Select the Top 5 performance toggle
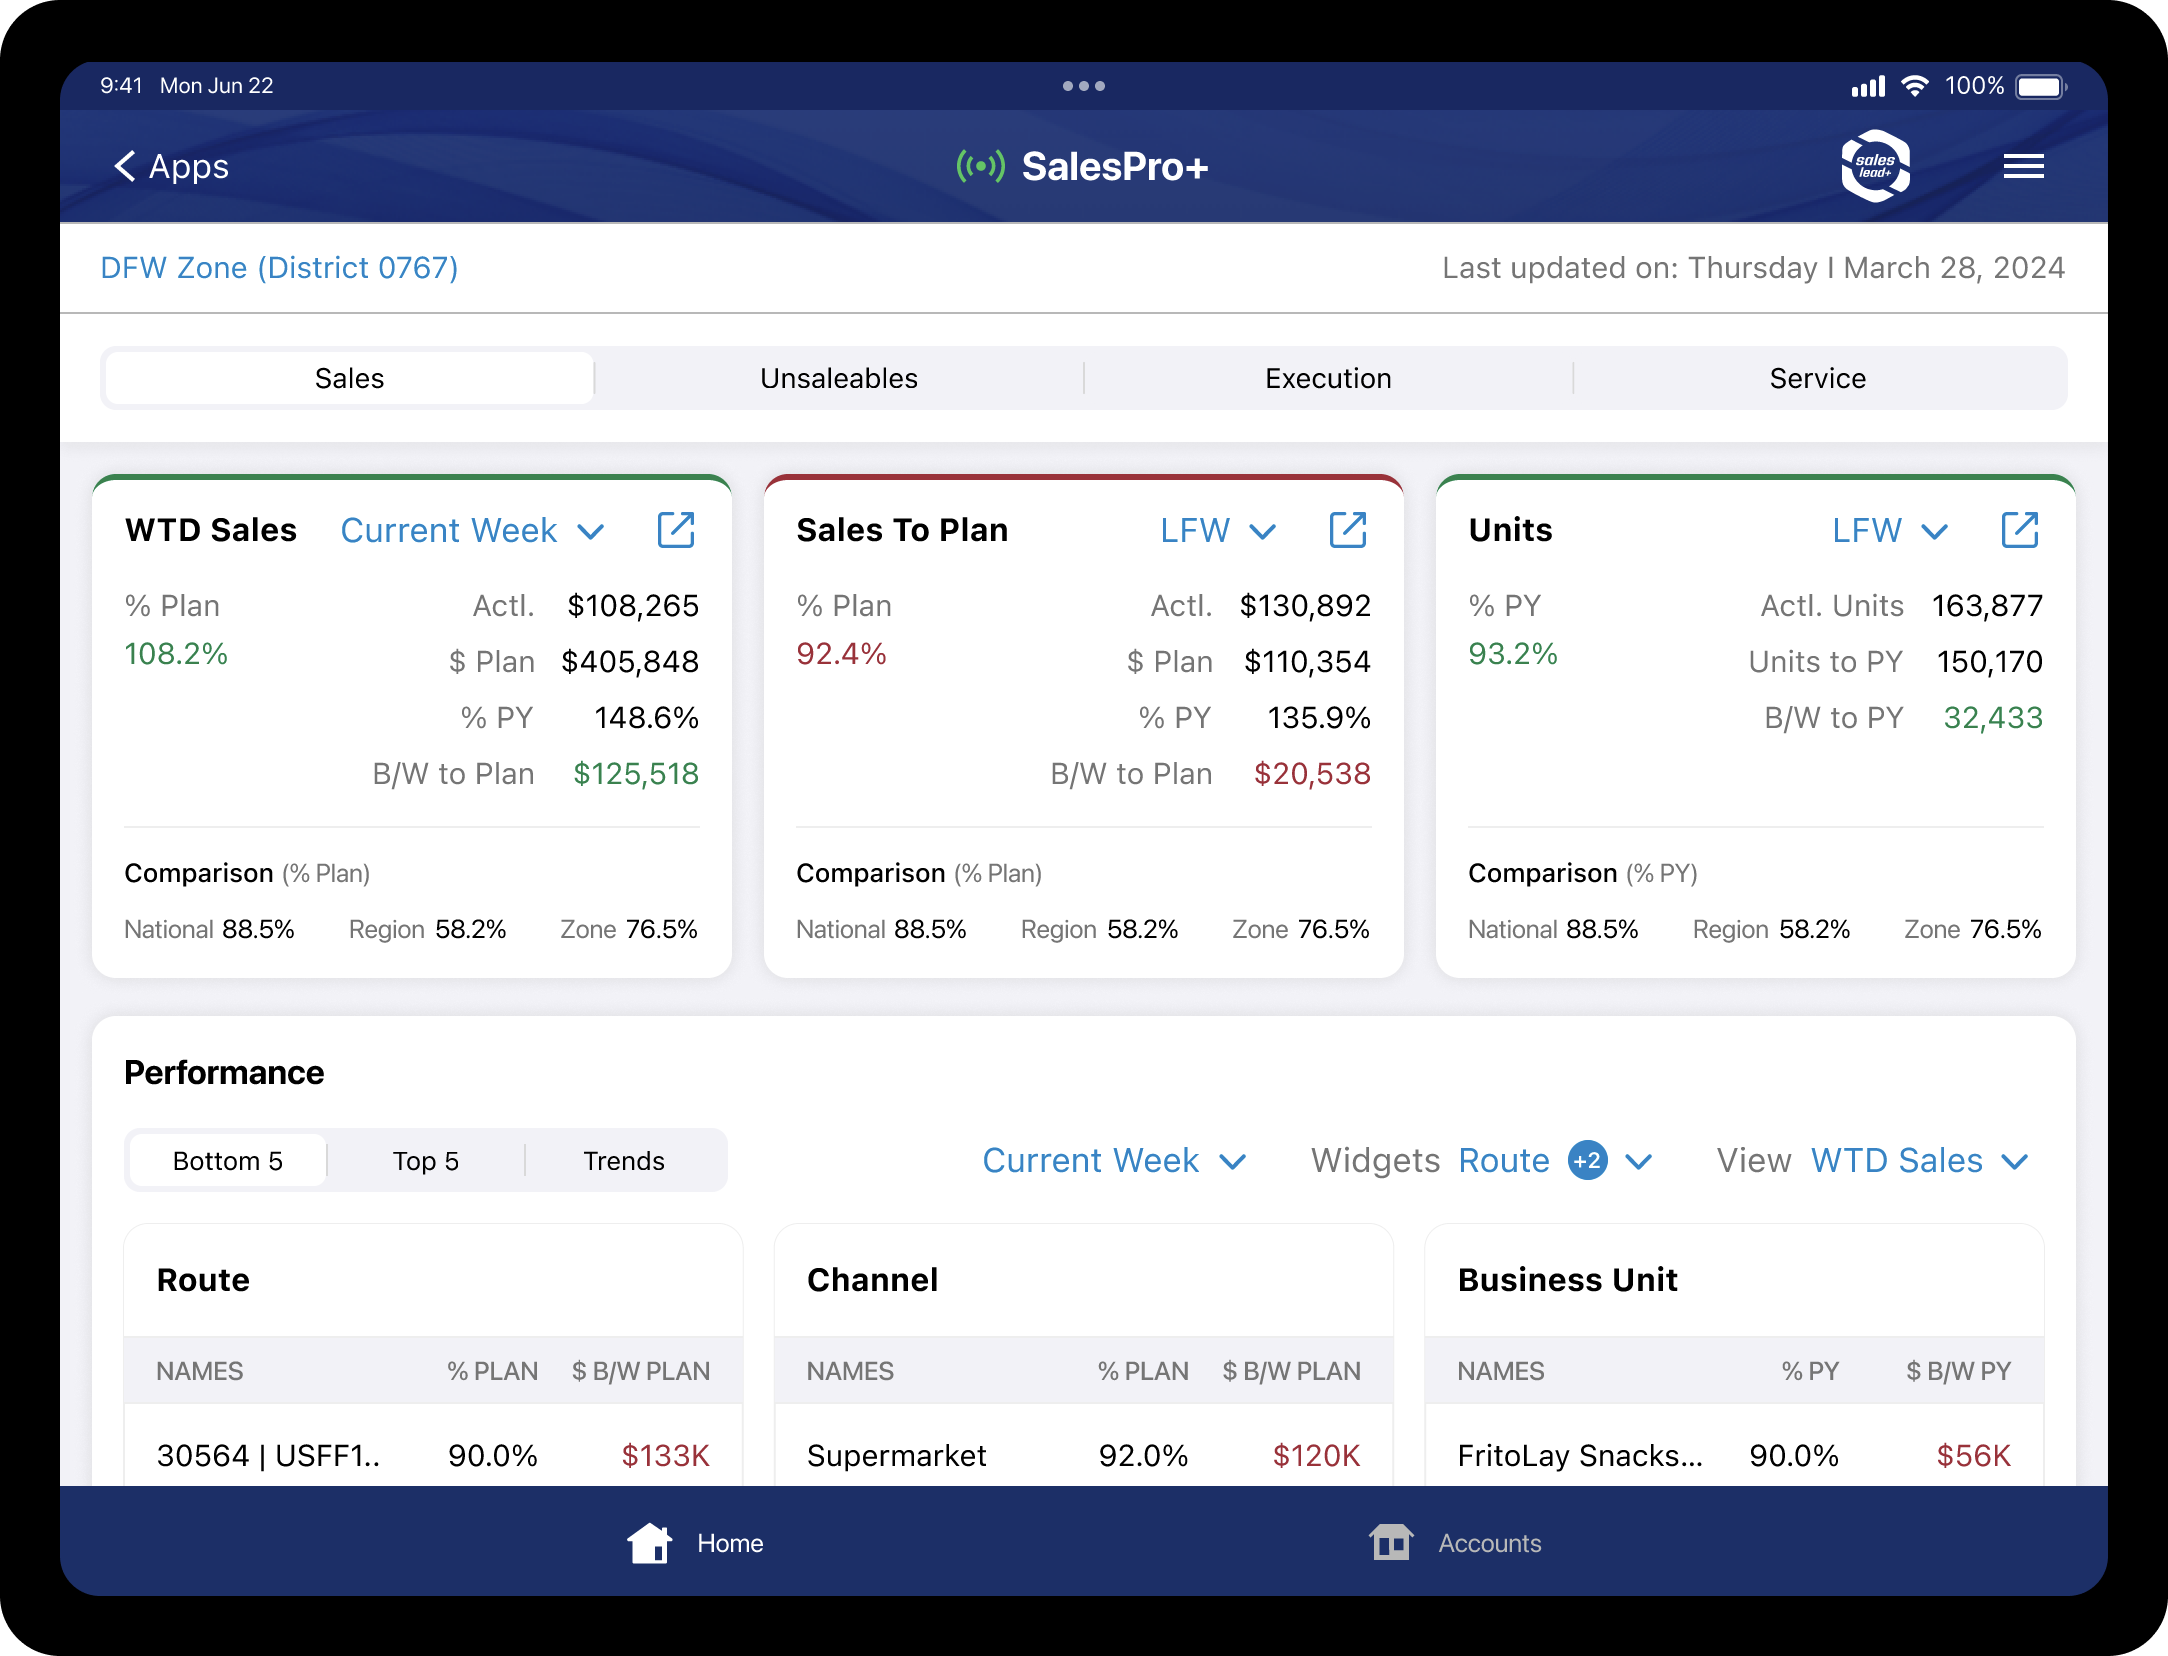This screenshot has width=2168, height=1656. [425, 1160]
